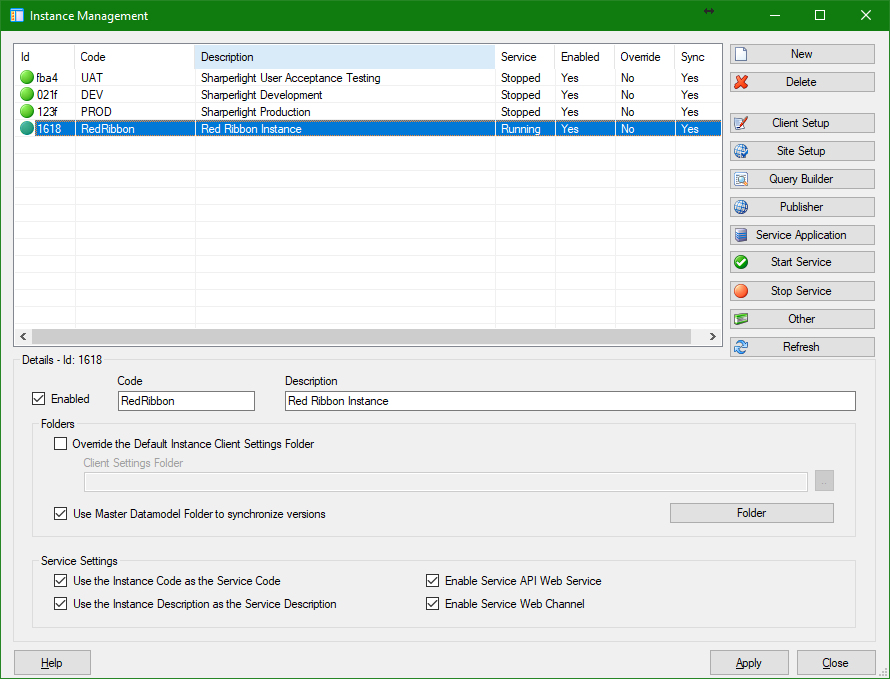Click the Query Builder magnifier icon
The height and width of the screenshot is (679, 890).
pyautogui.click(x=741, y=179)
